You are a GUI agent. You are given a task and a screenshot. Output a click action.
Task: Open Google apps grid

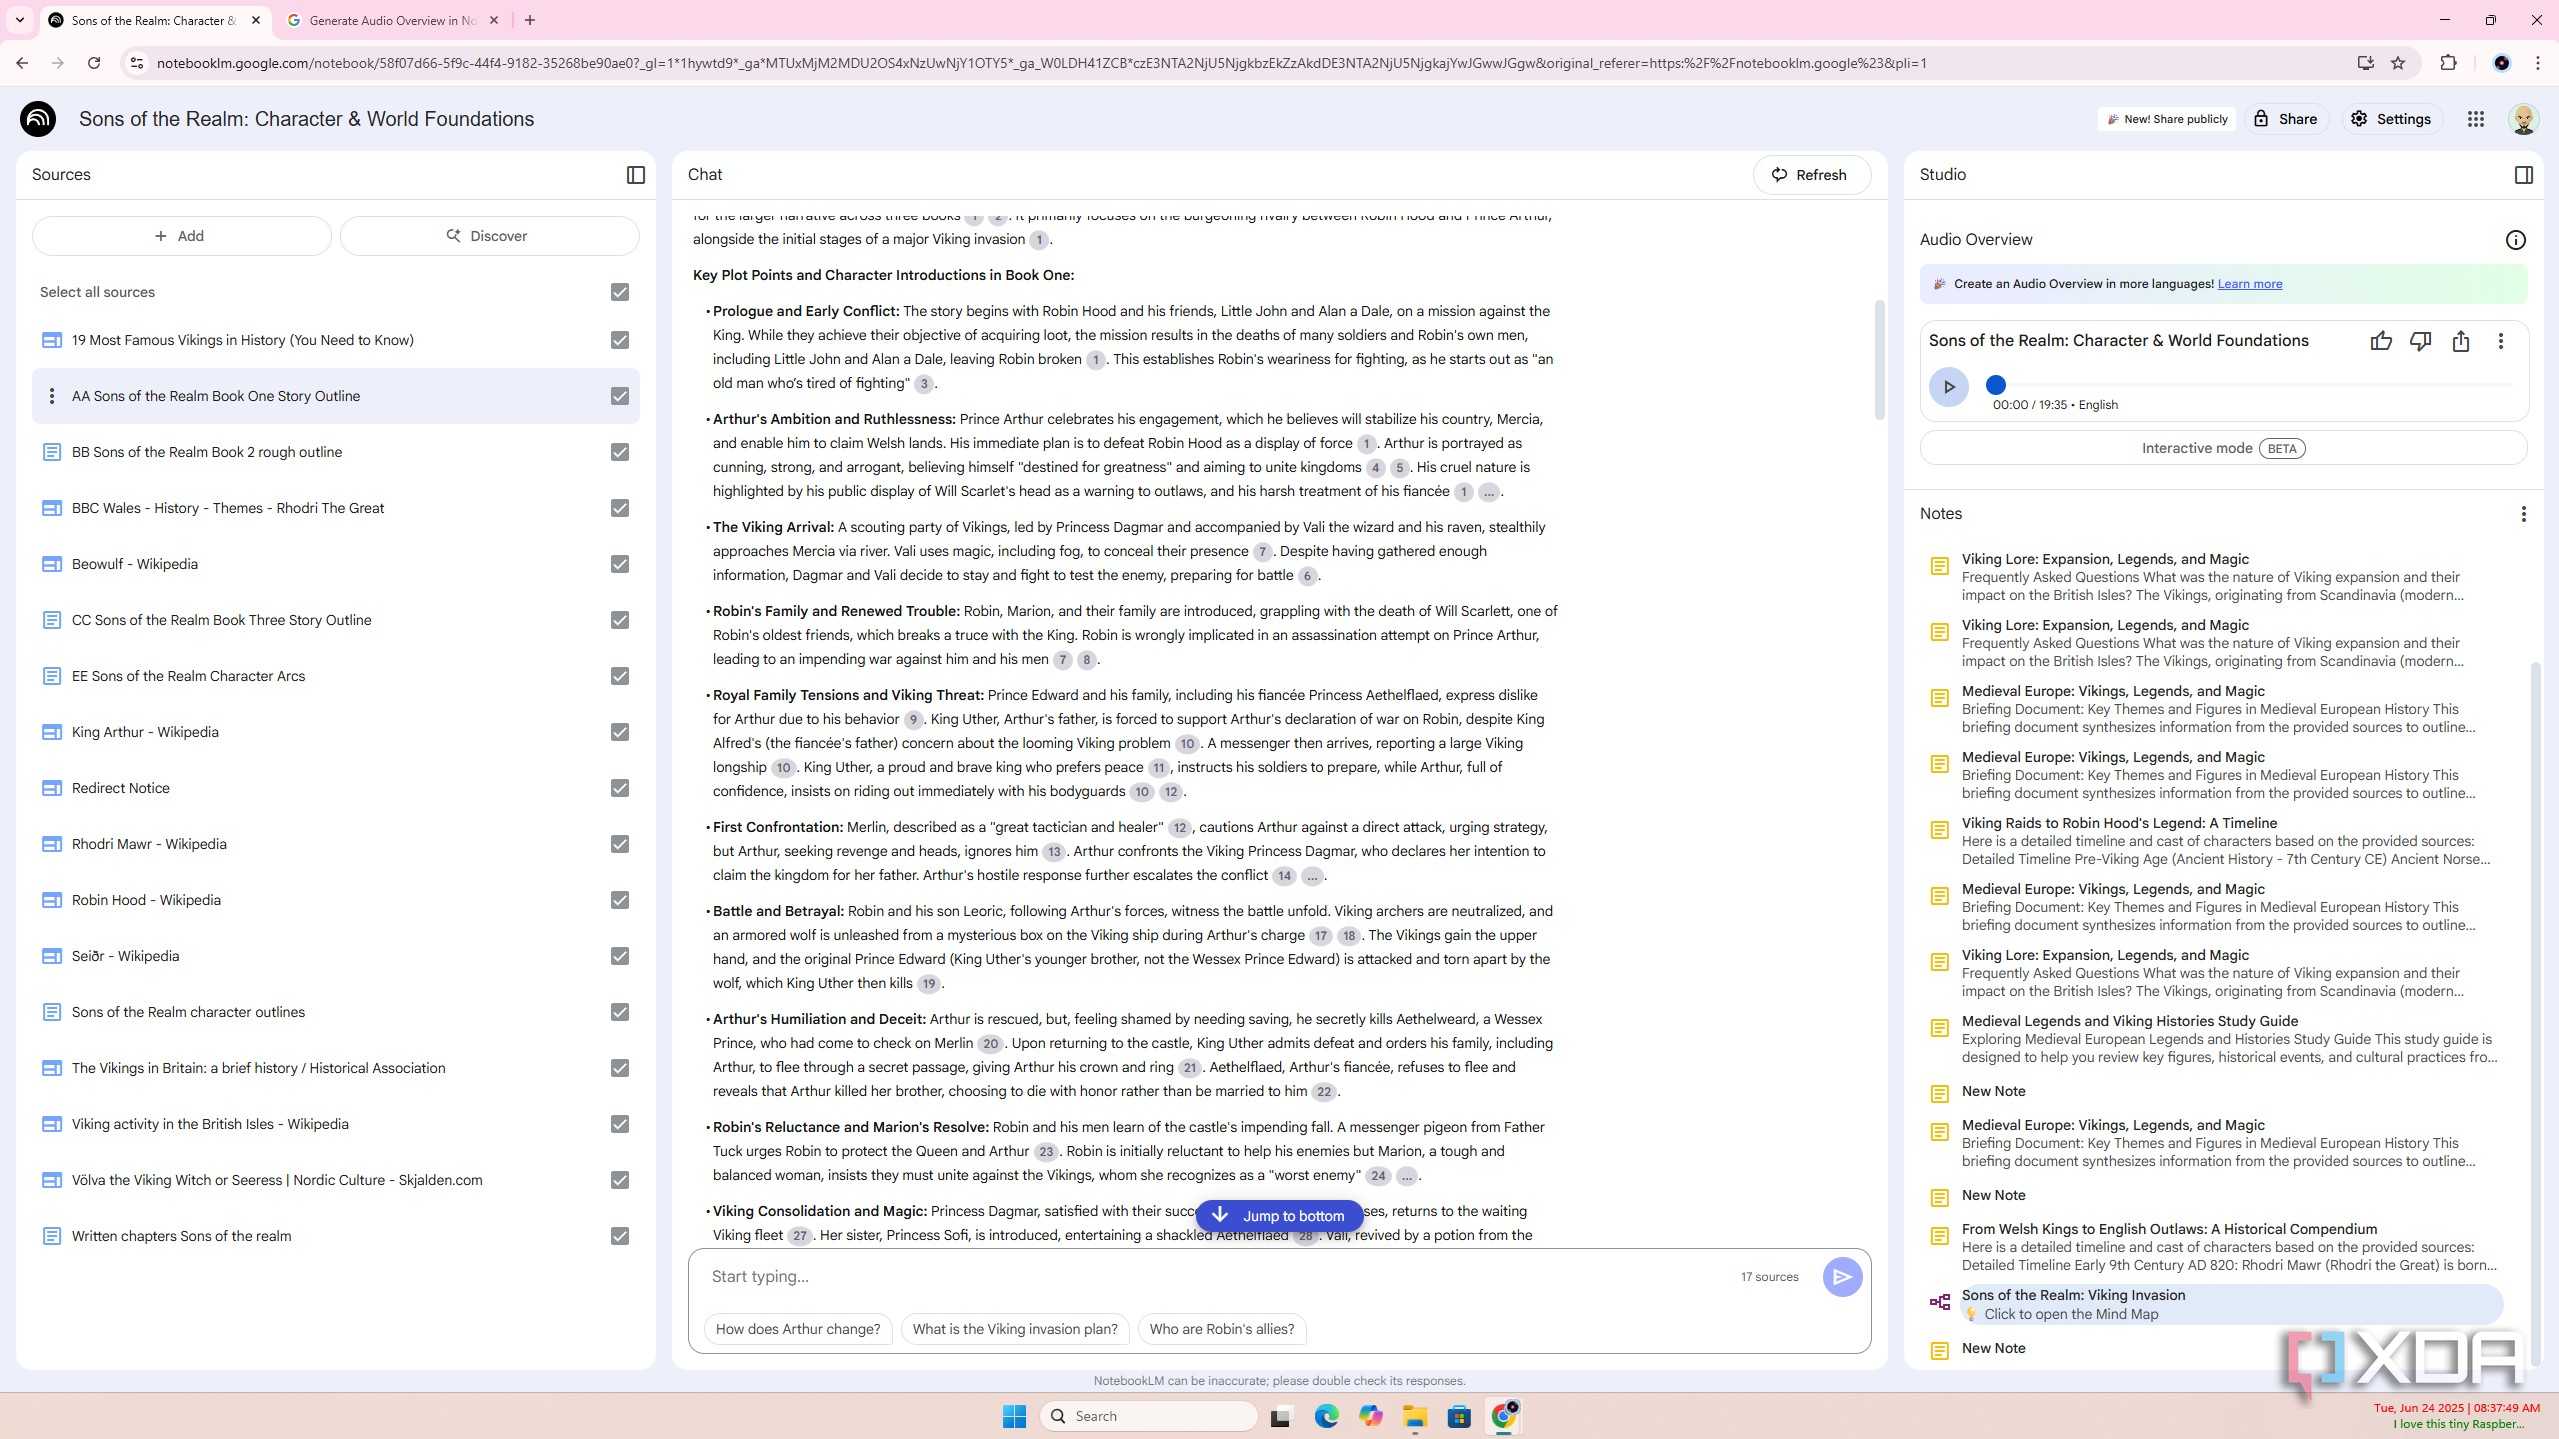(x=2475, y=119)
